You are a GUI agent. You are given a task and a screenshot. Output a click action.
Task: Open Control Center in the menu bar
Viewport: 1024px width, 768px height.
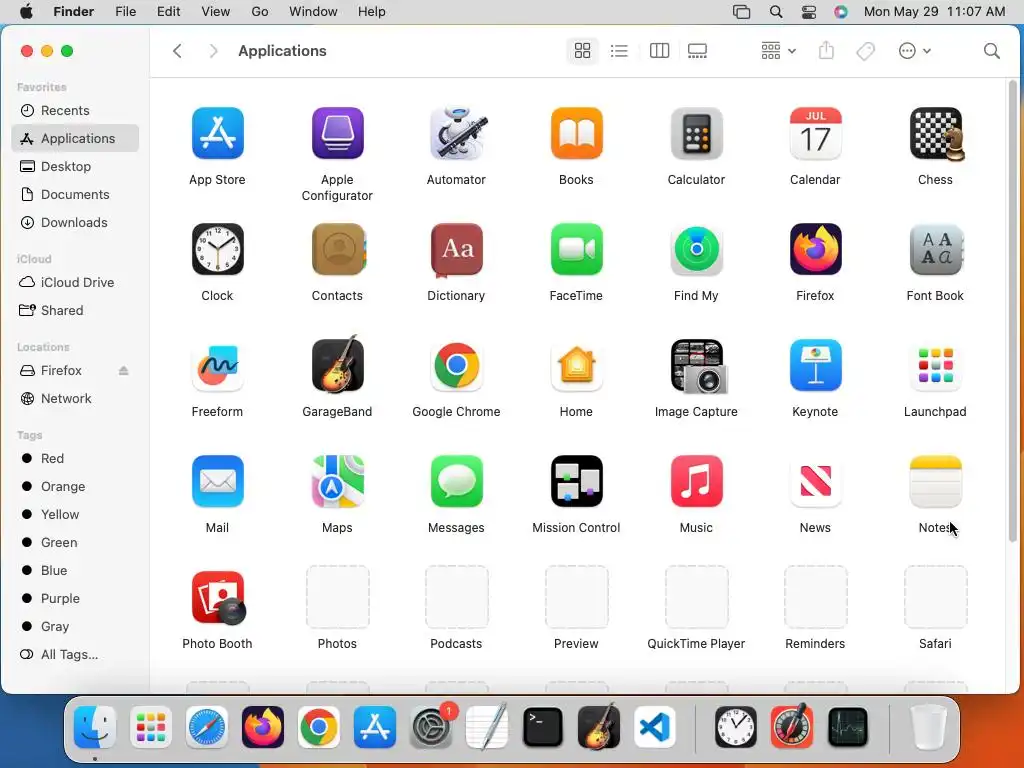[x=808, y=12]
